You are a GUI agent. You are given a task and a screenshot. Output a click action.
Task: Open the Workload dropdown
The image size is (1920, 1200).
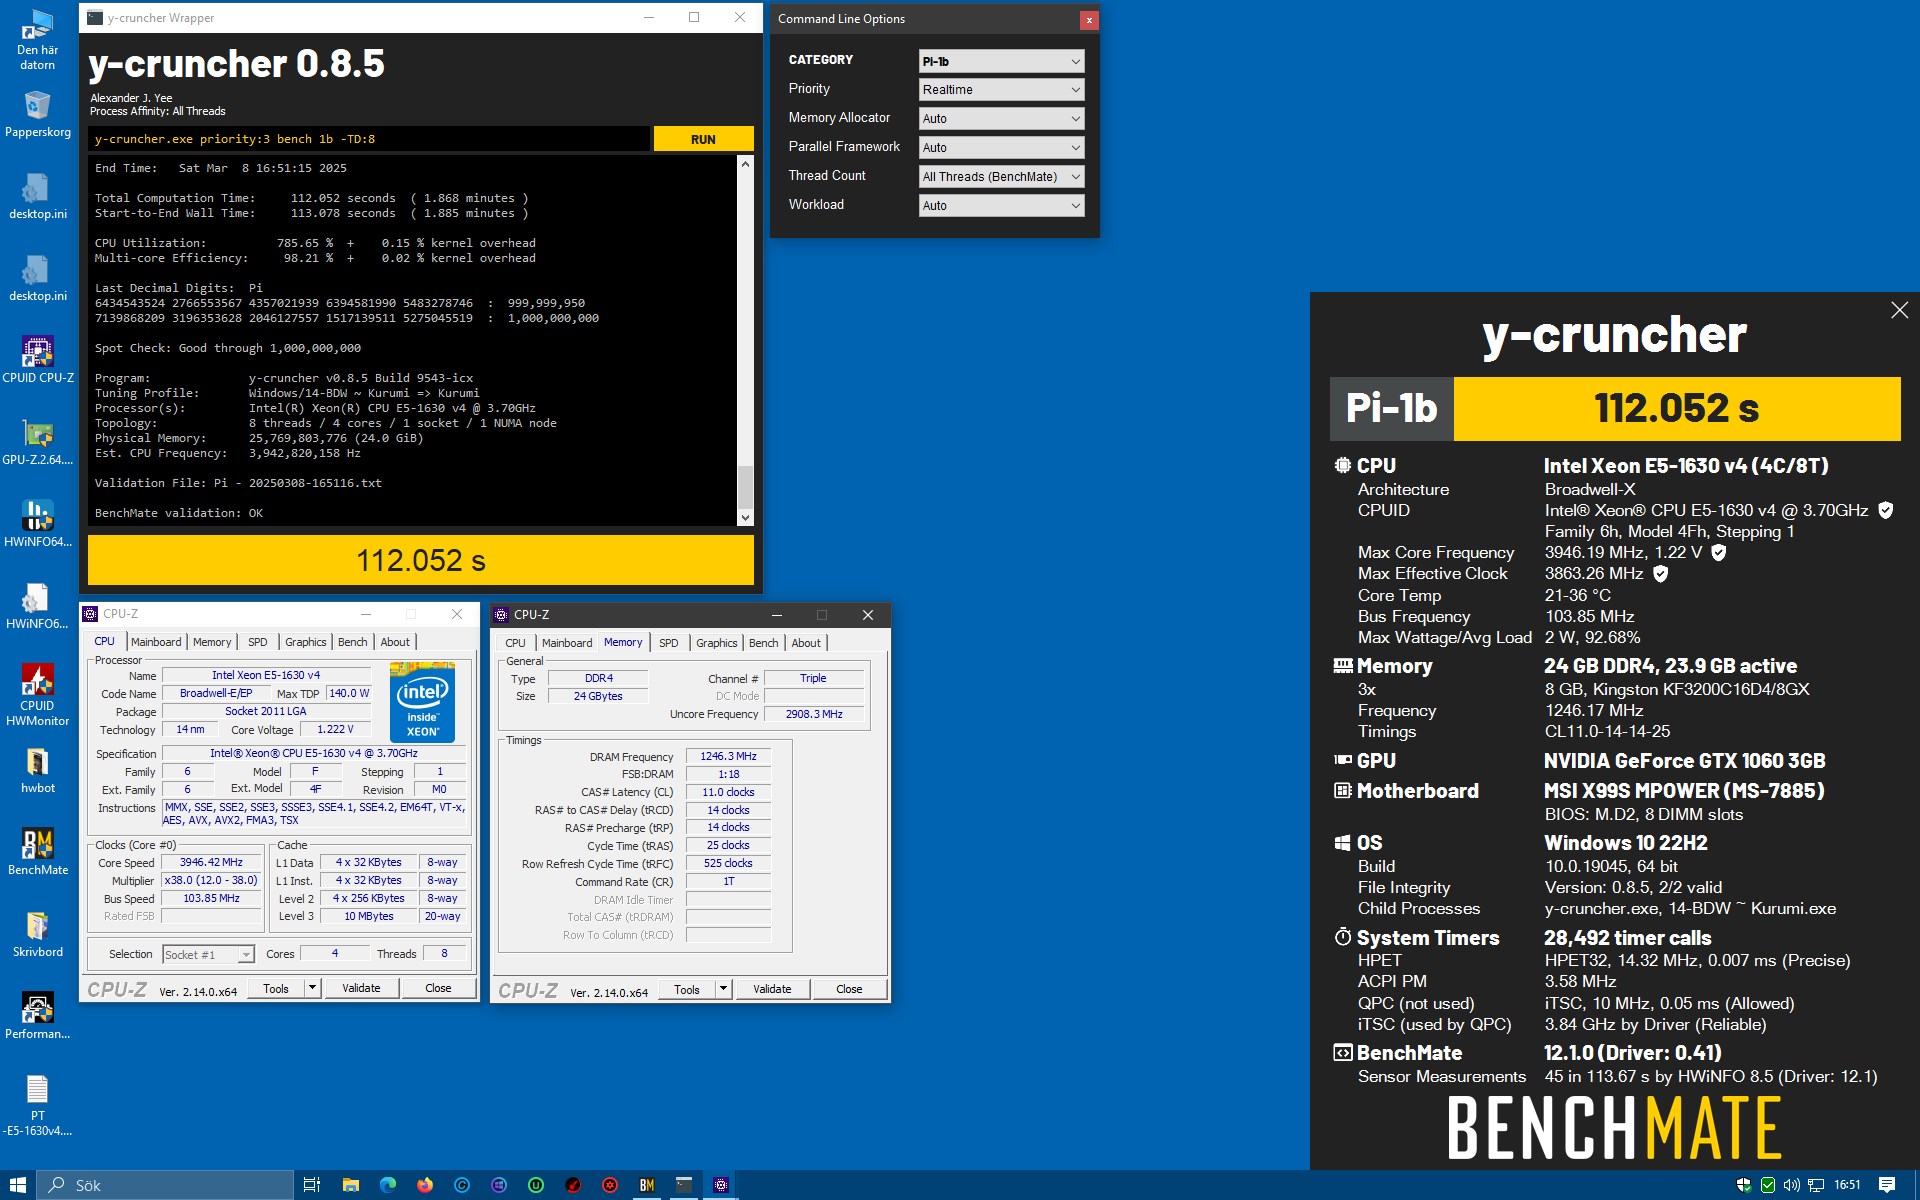[x=1001, y=206]
